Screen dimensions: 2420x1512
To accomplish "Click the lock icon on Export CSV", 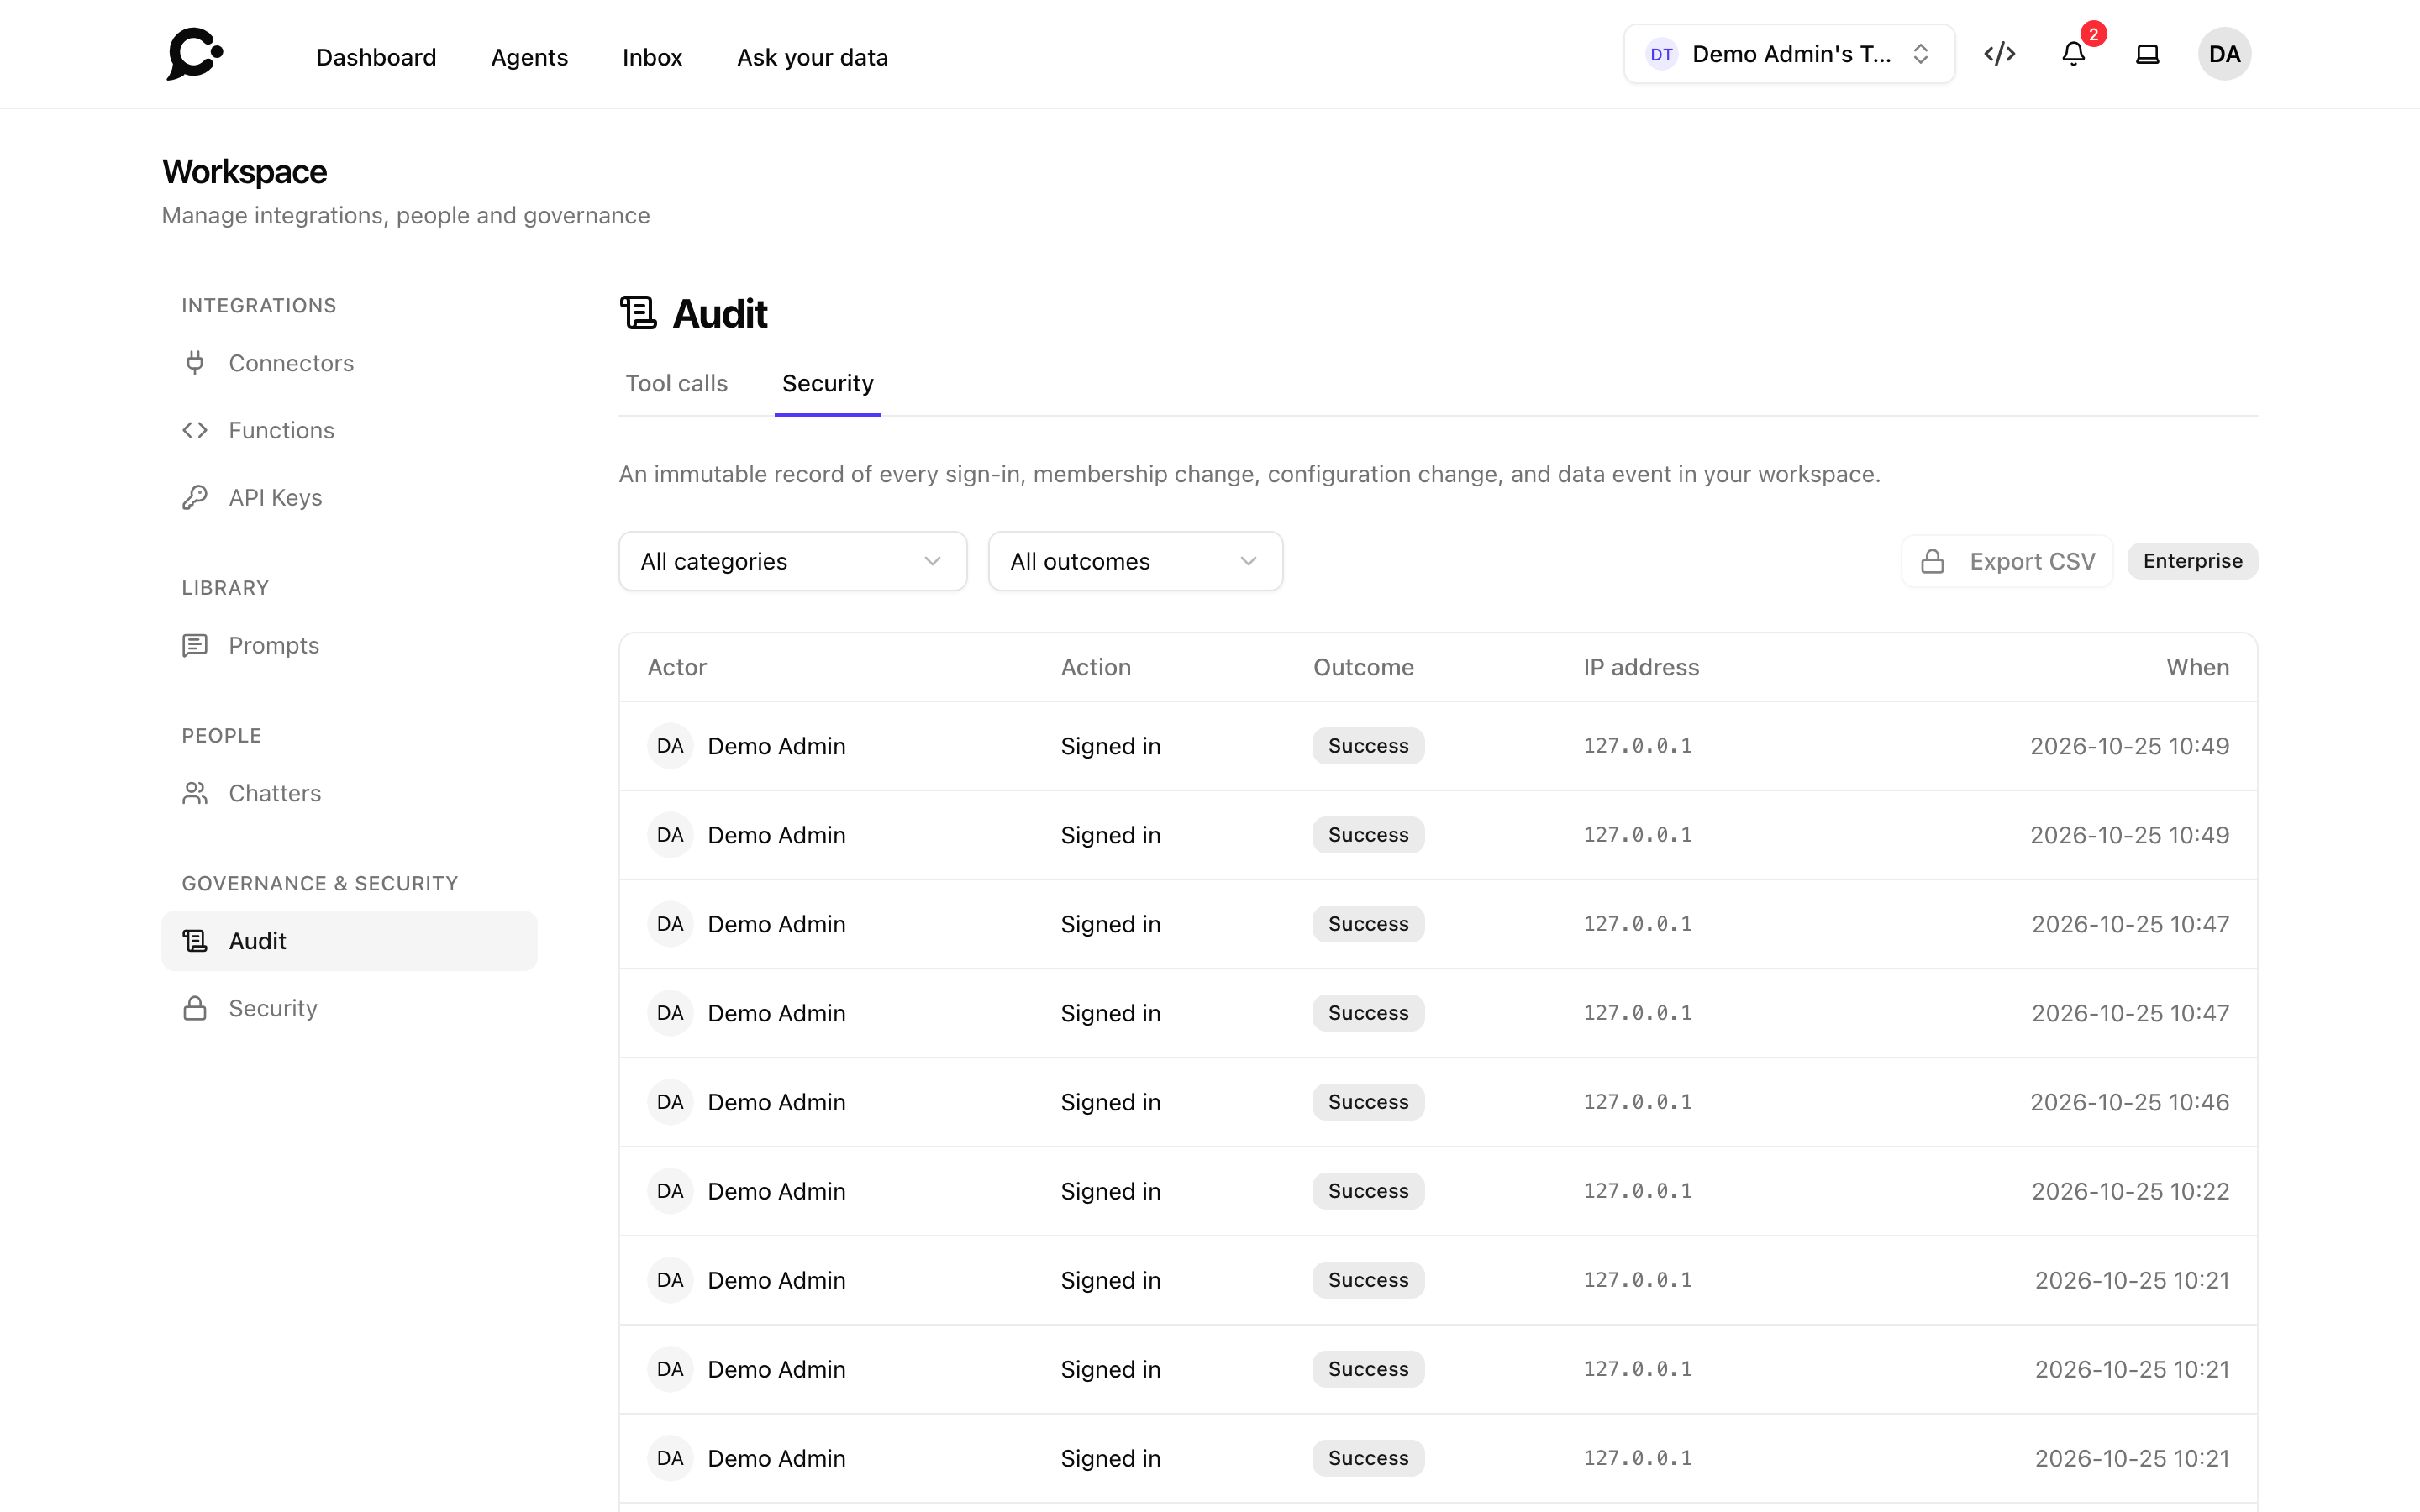I will tap(1932, 561).
